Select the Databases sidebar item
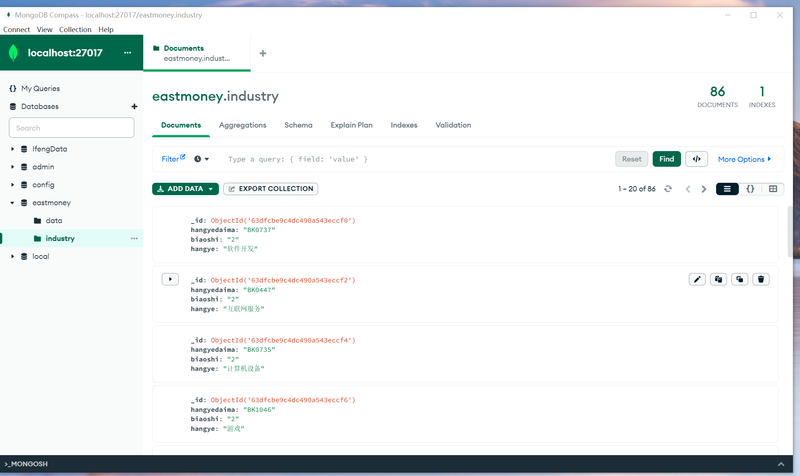Screen dimensions: 800x476 point(40,106)
